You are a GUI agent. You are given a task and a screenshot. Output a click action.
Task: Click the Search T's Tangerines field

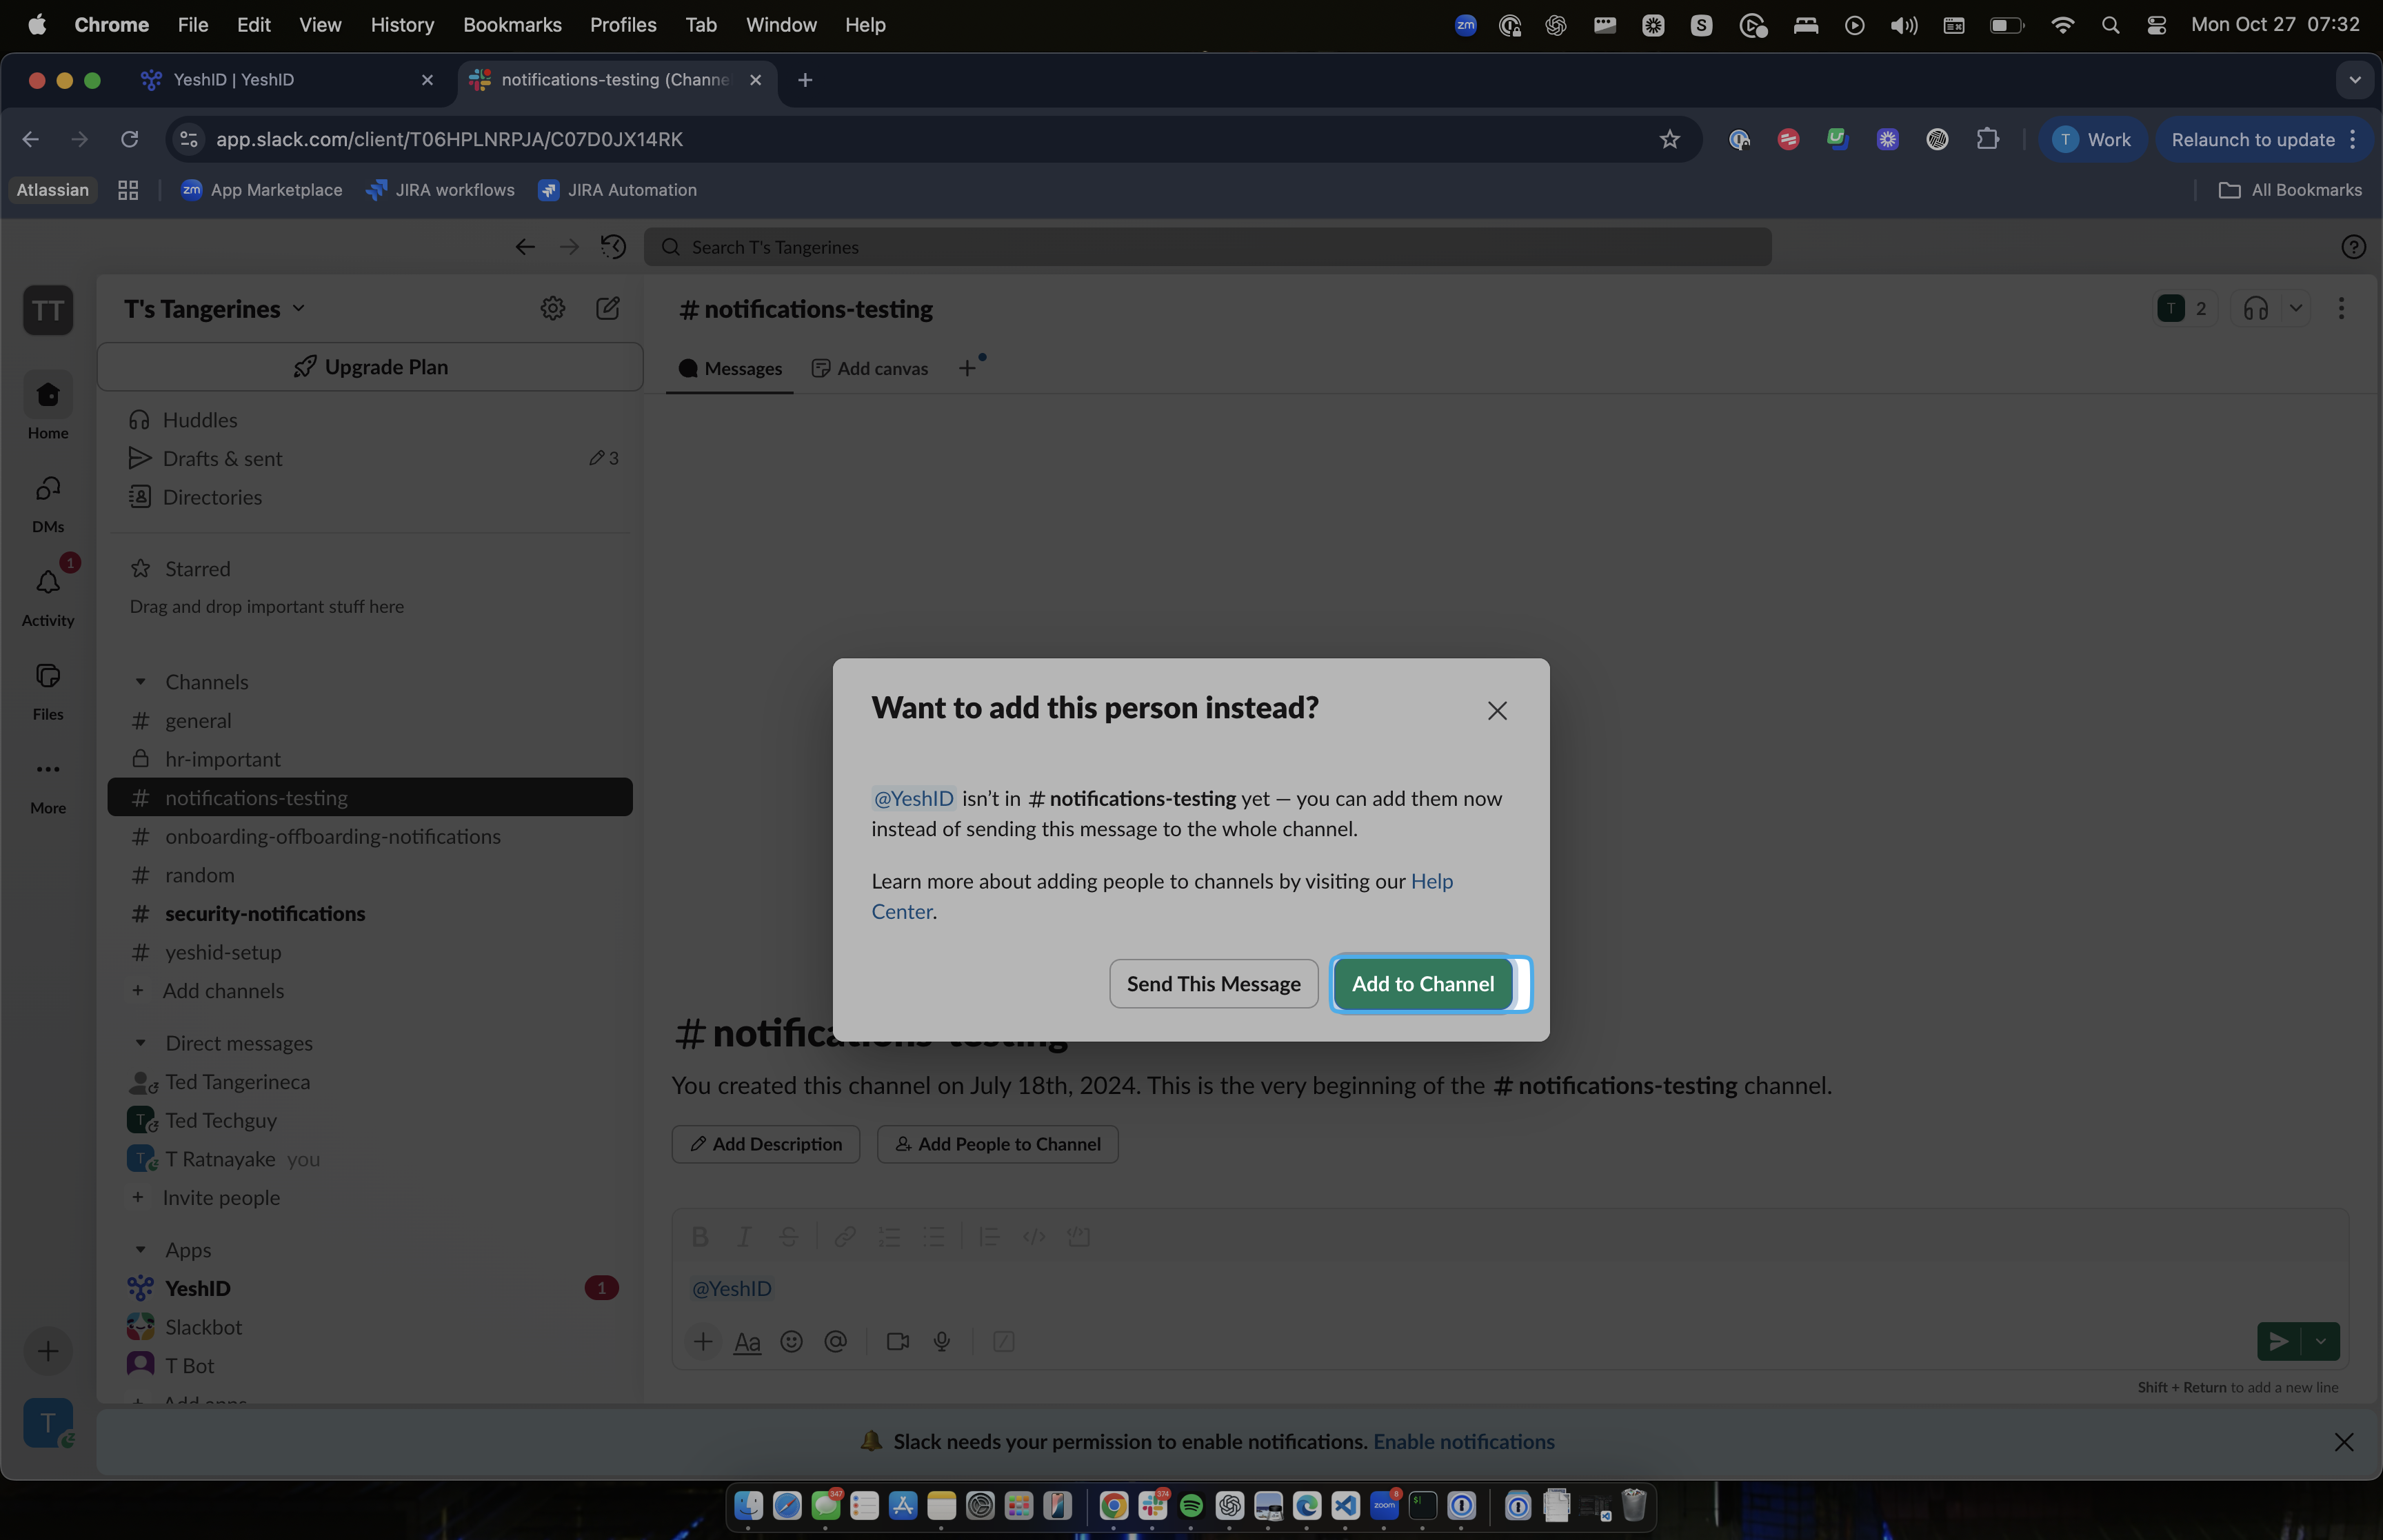pyautogui.click(x=1207, y=247)
